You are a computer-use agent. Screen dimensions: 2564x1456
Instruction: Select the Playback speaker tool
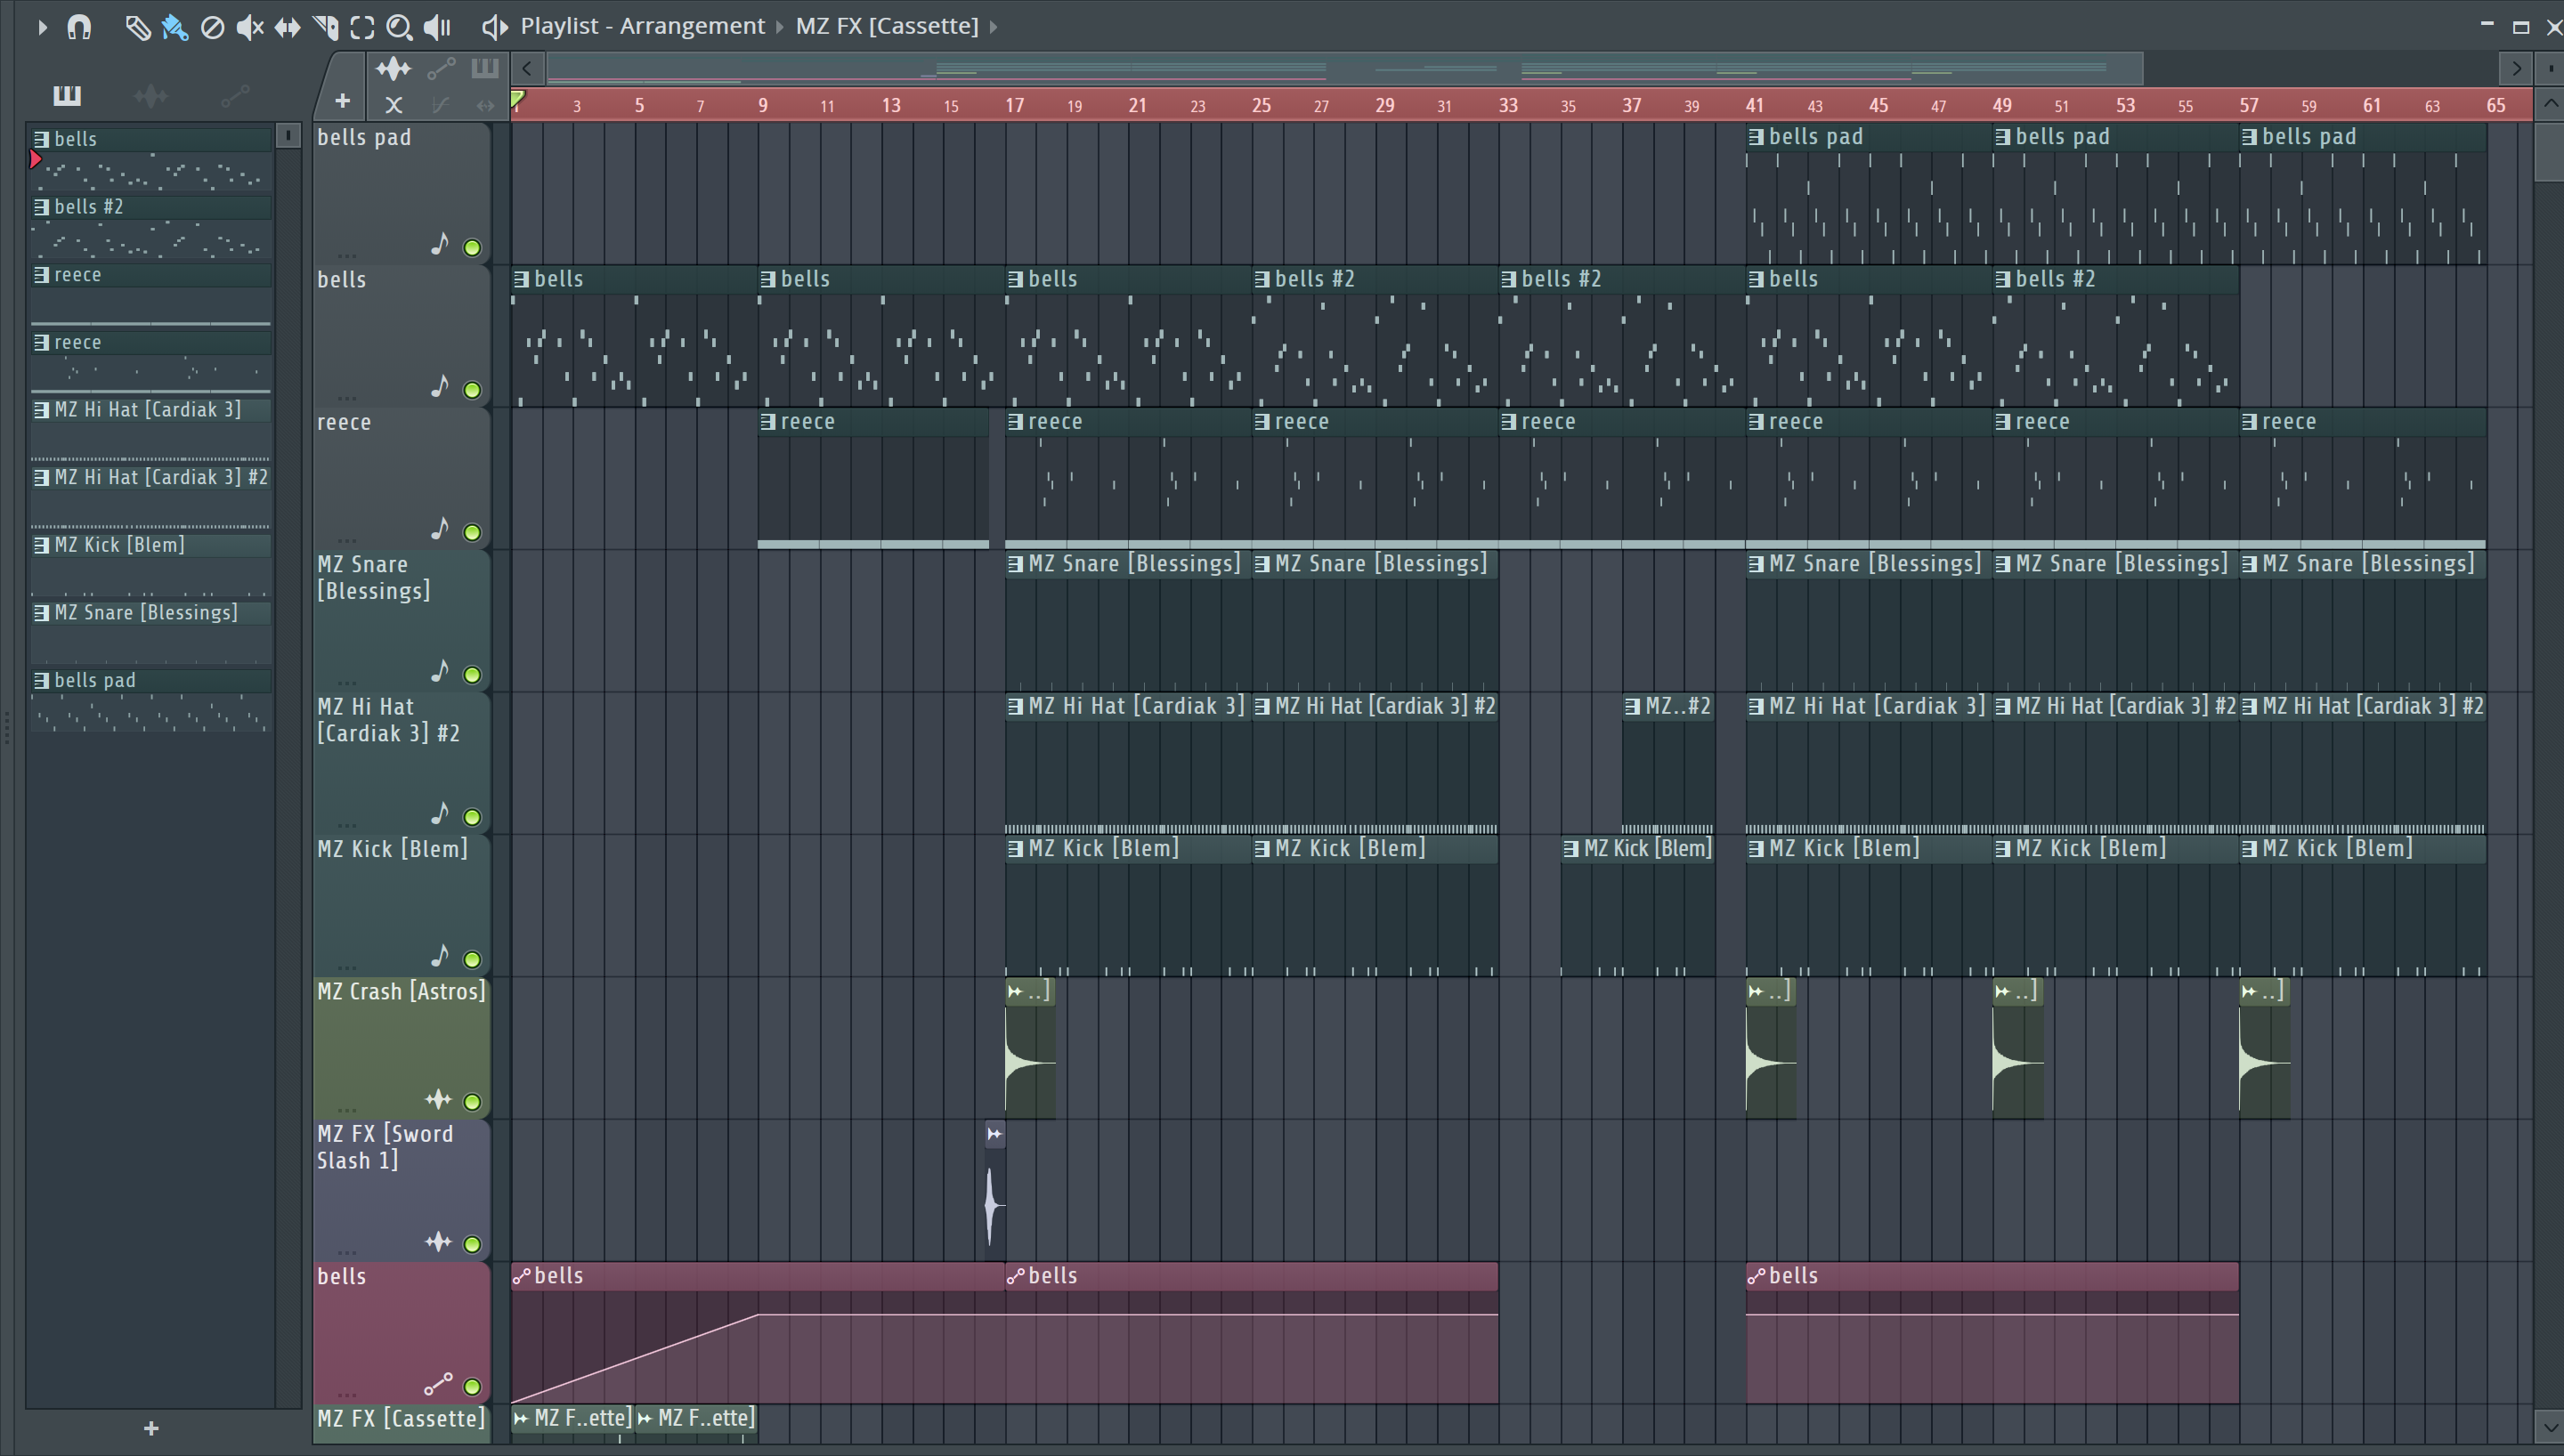point(437,27)
